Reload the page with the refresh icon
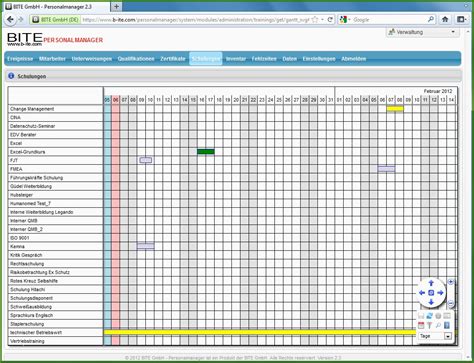 (x=330, y=20)
